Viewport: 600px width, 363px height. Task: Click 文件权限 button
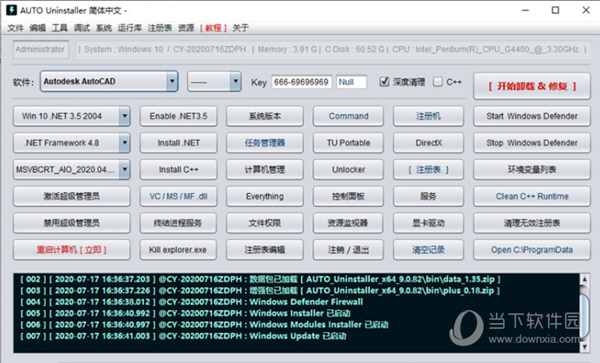[265, 223]
